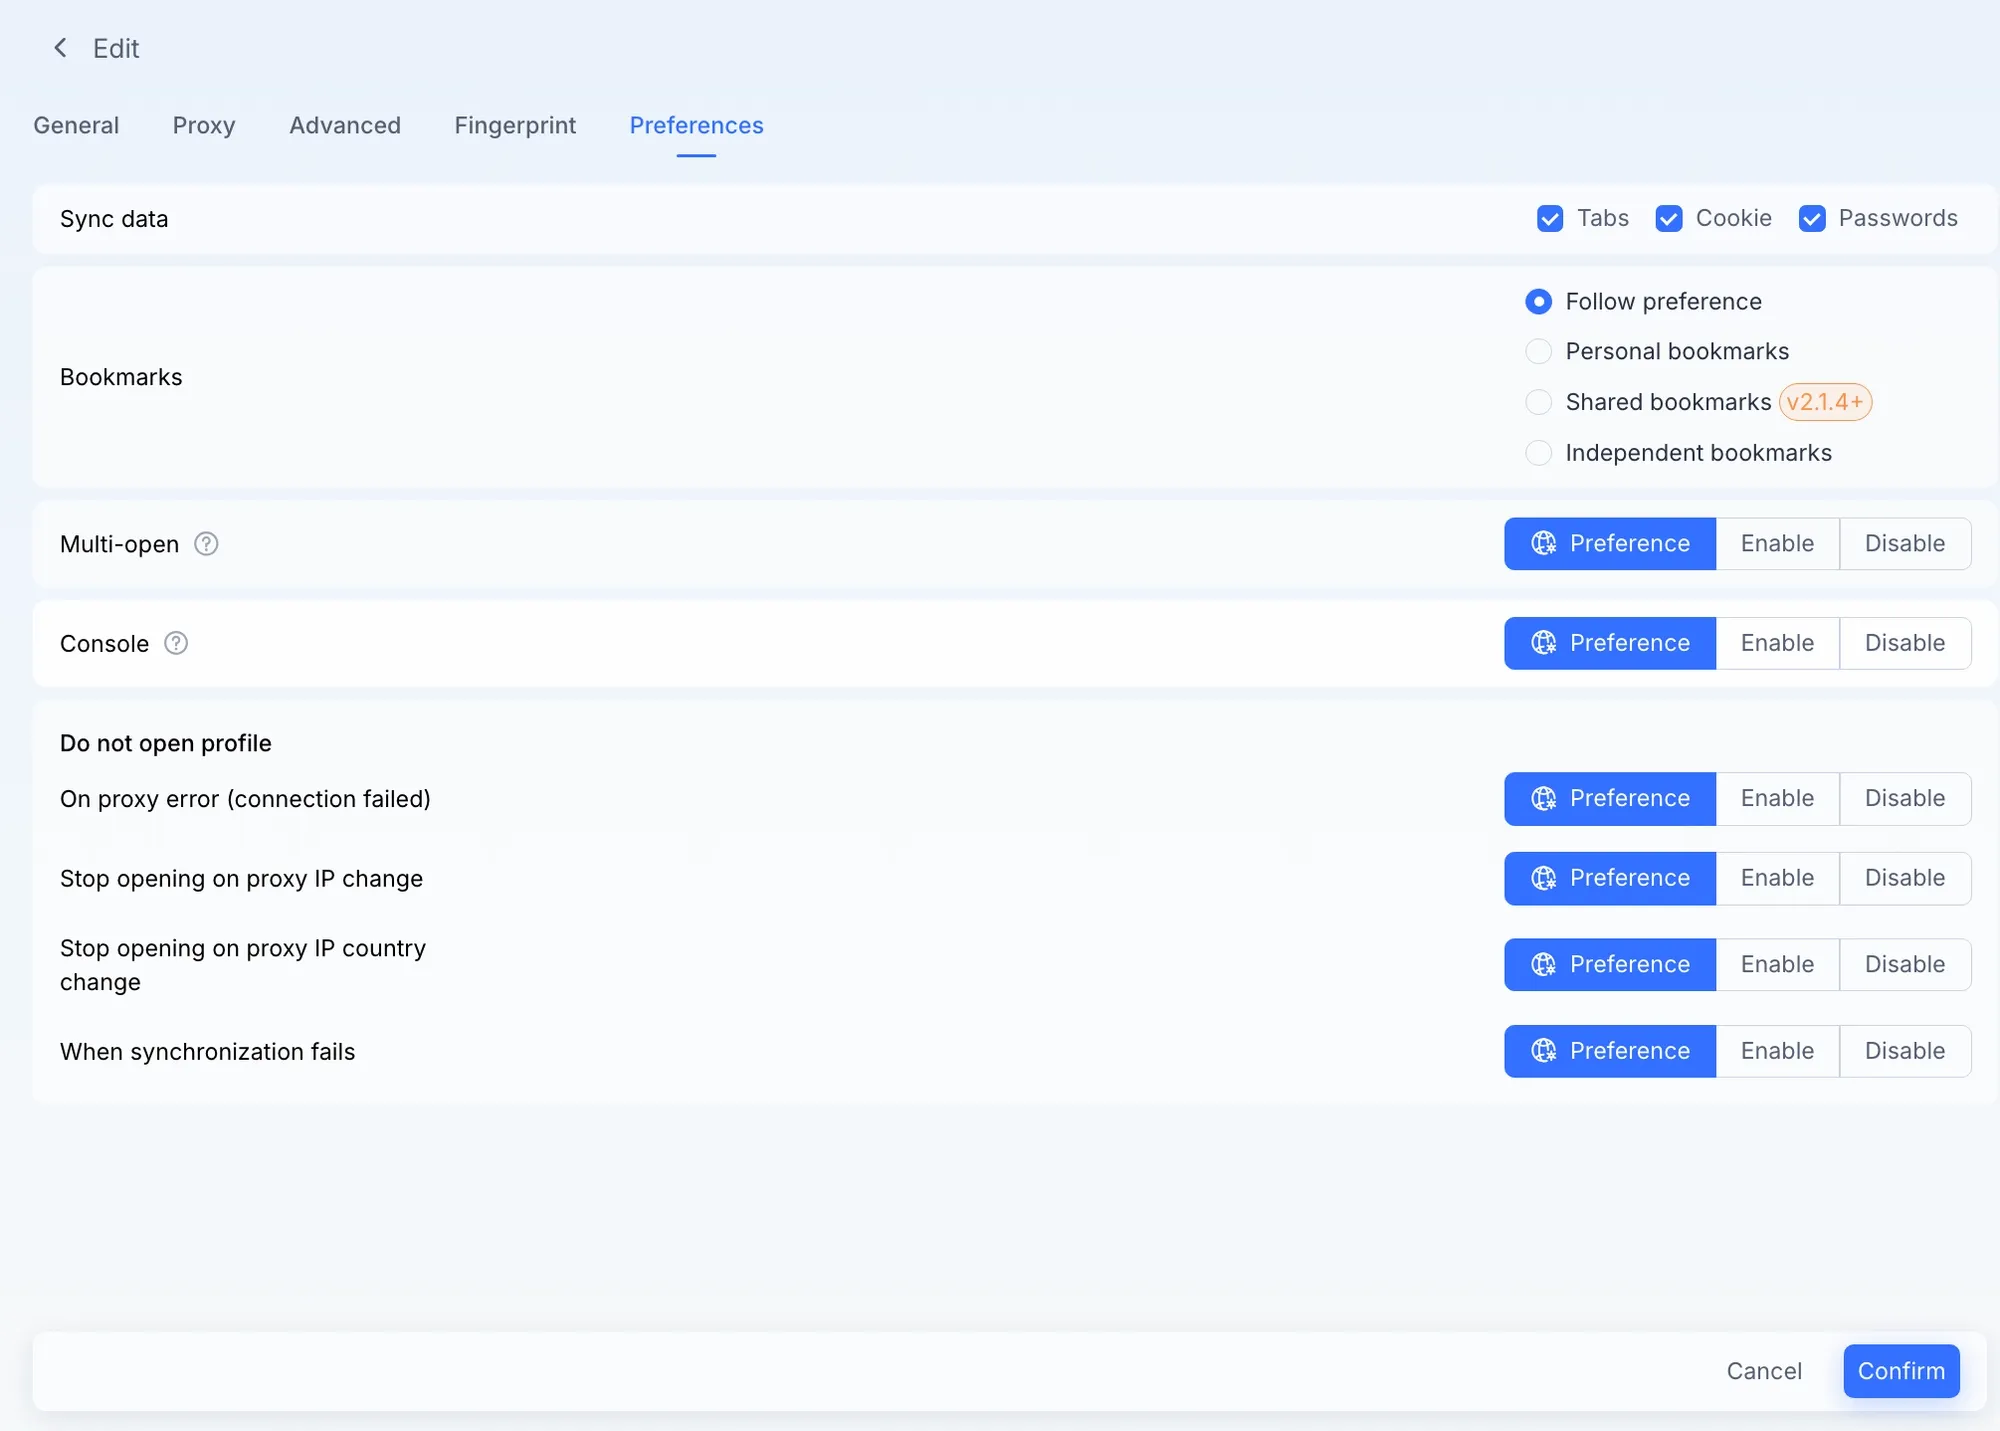Choose Shared bookmarks radio option

[1539, 402]
